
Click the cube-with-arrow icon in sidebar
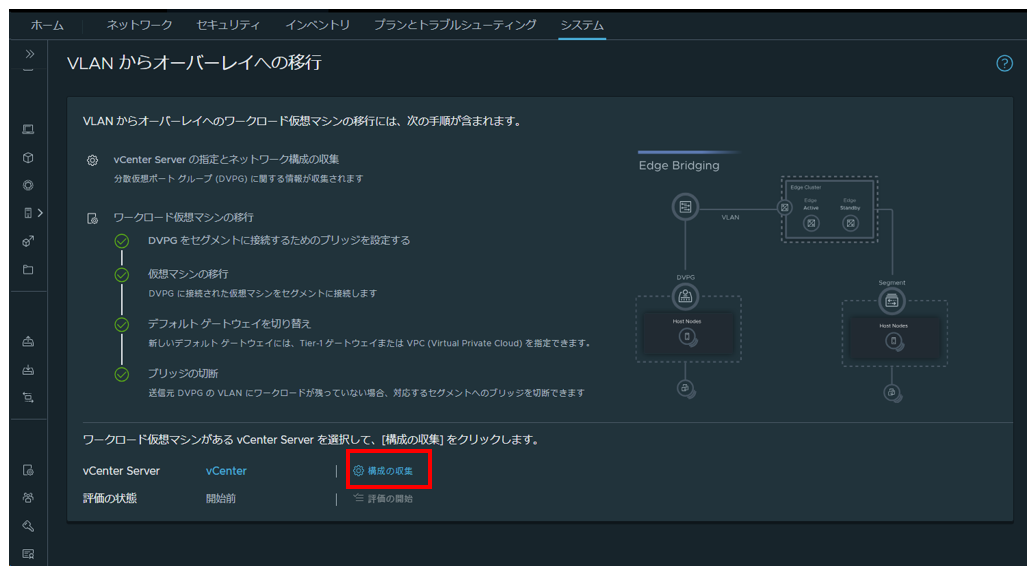(28, 241)
